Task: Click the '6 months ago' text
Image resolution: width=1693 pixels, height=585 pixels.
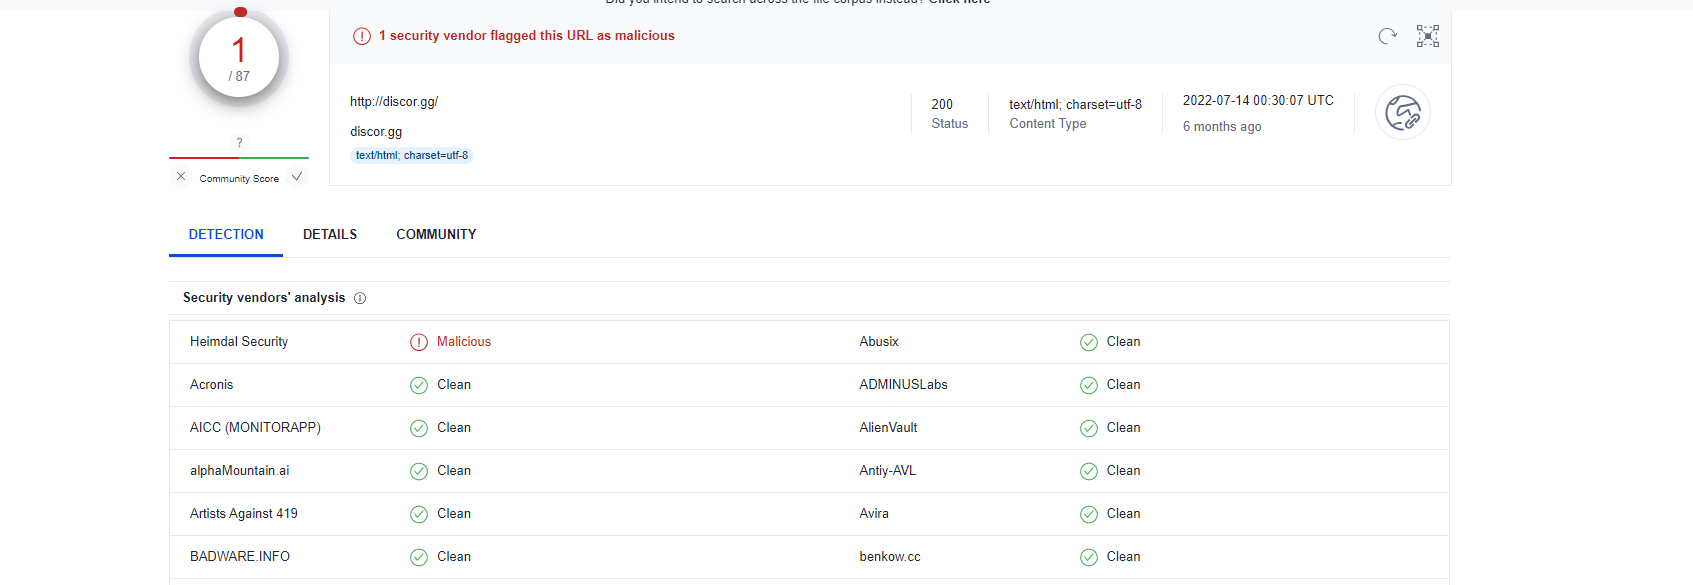Action: tap(1222, 127)
